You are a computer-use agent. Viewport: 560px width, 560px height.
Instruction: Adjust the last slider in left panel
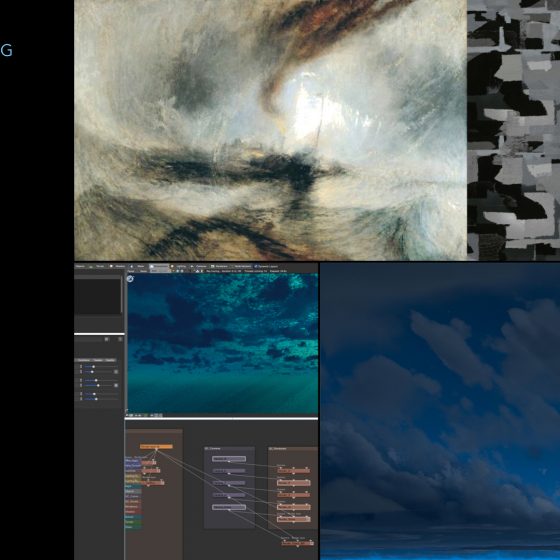101,399
